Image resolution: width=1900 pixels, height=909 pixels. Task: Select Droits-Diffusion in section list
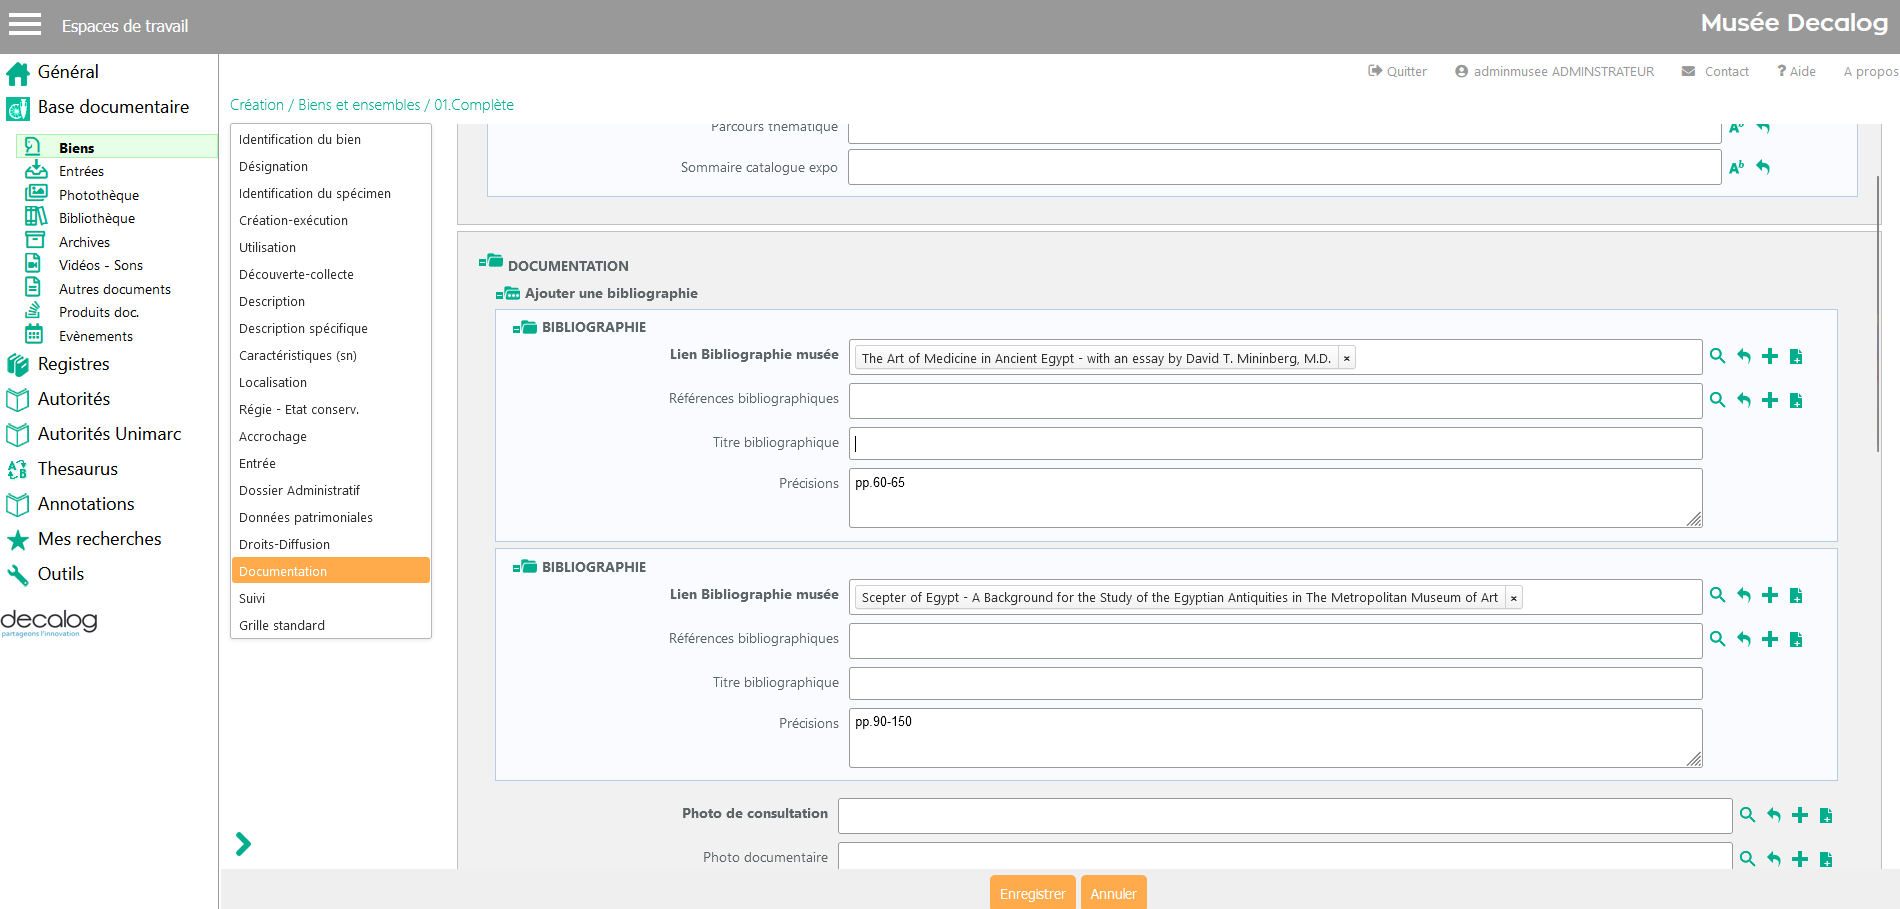(x=284, y=544)
